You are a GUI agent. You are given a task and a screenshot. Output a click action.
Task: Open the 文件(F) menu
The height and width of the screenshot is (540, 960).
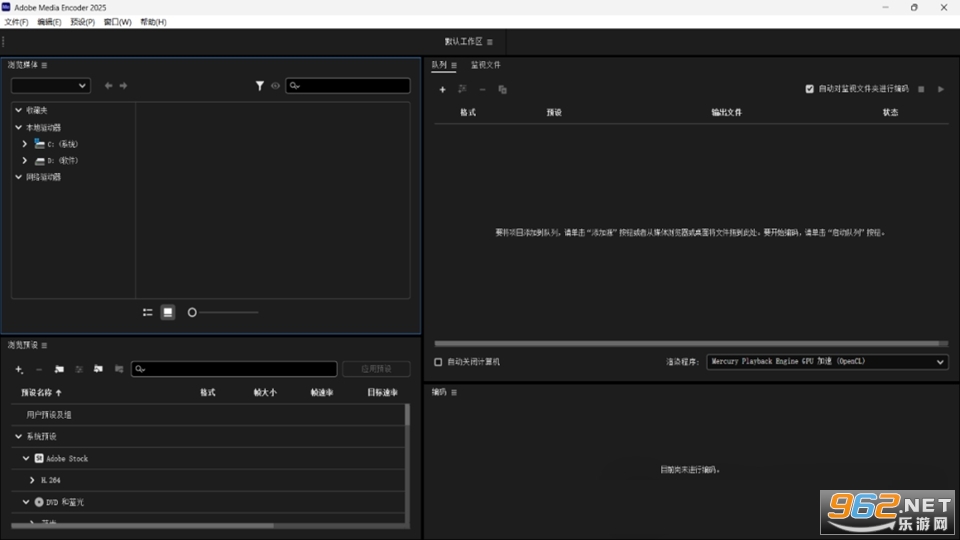[x=17, y=22]
